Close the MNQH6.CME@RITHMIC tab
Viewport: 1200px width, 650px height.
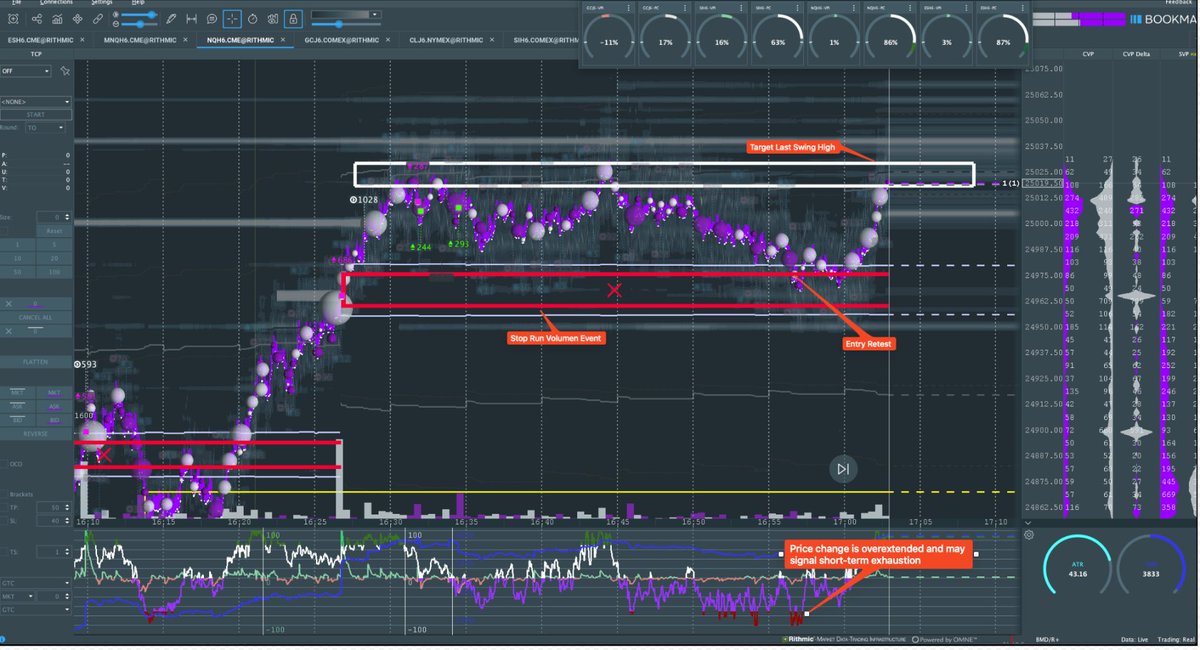click(x=185, y=40)
